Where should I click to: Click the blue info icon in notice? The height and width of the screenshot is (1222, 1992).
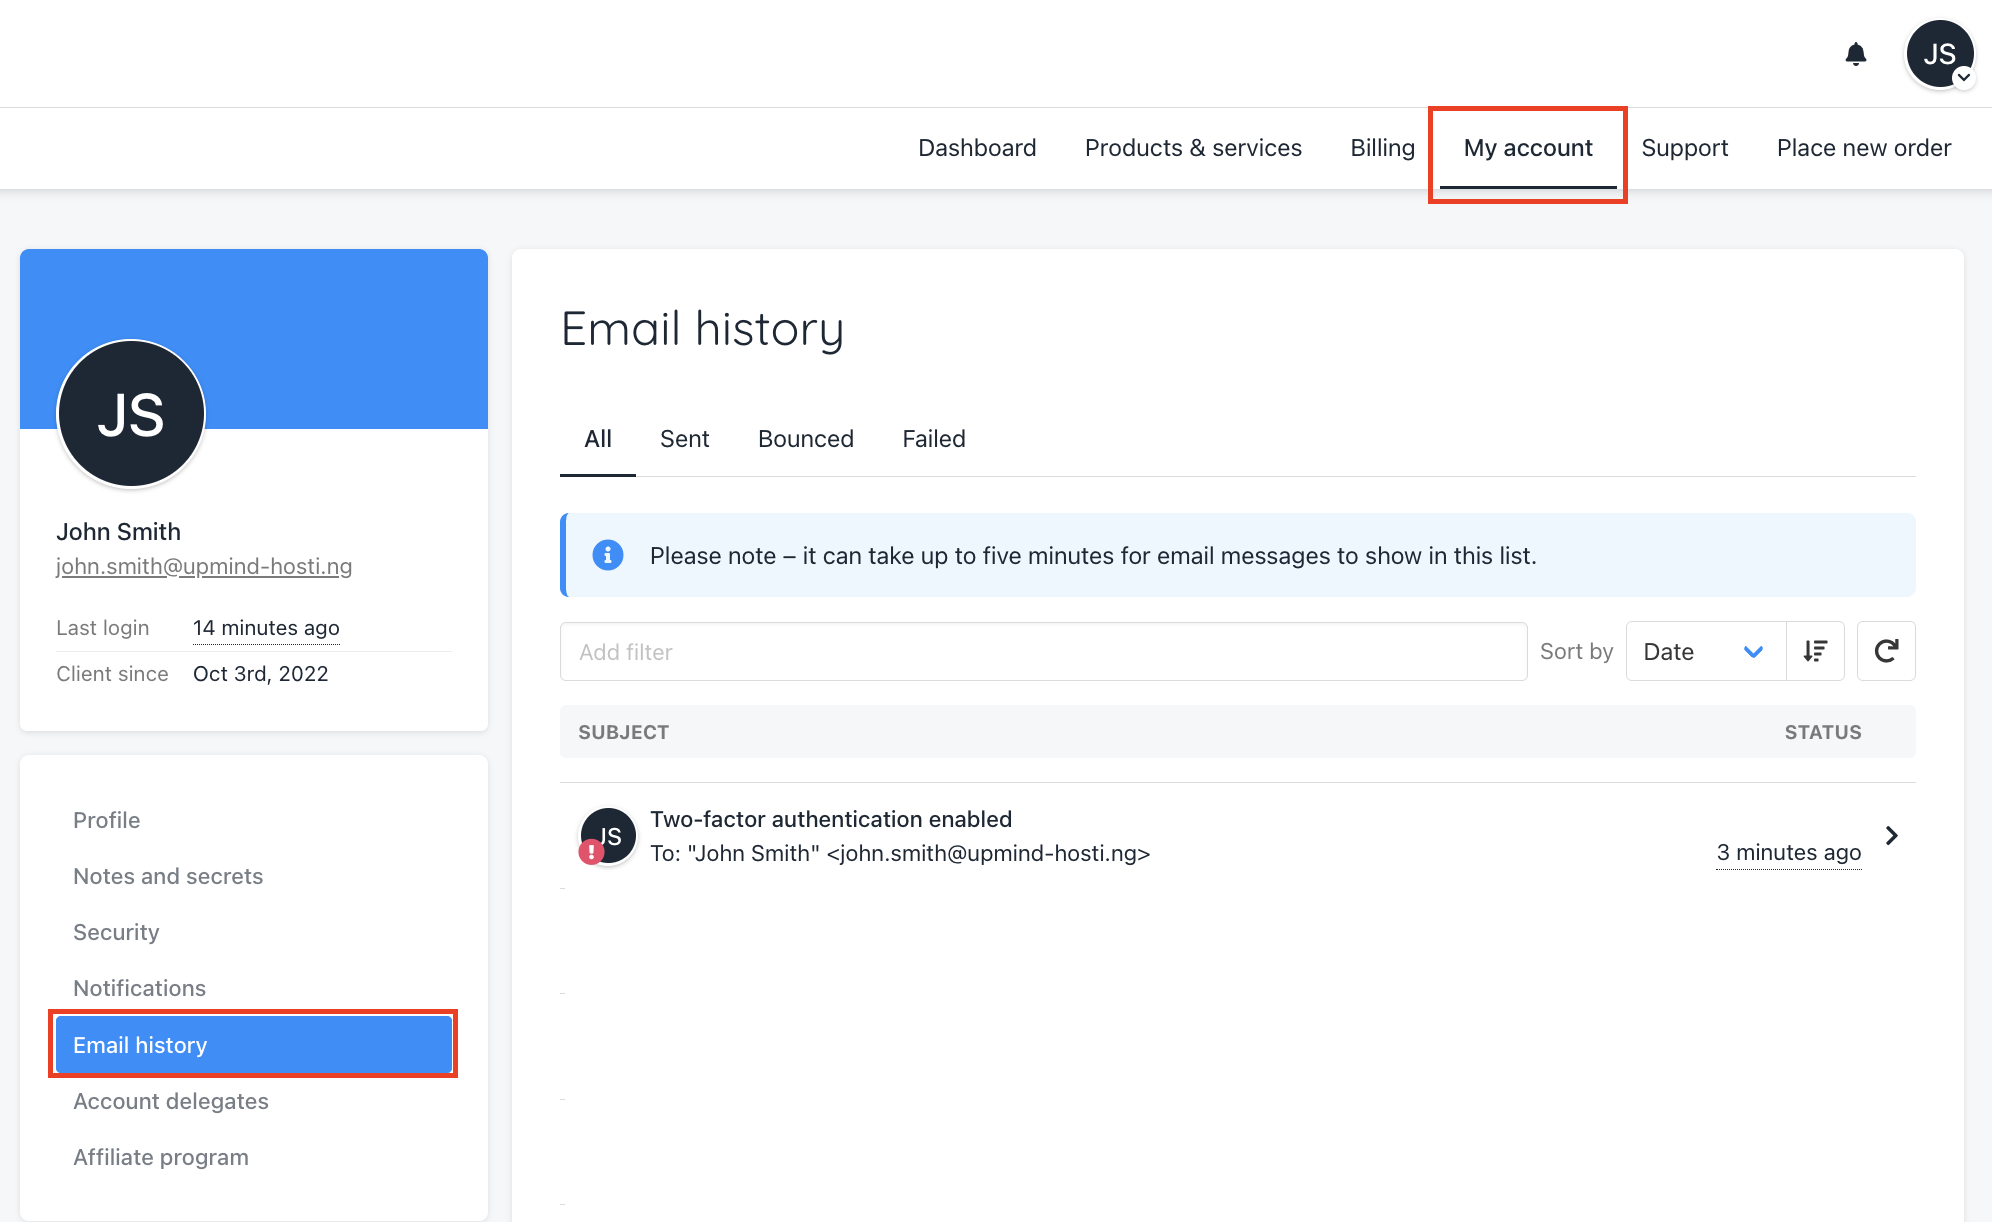[608, 555]
